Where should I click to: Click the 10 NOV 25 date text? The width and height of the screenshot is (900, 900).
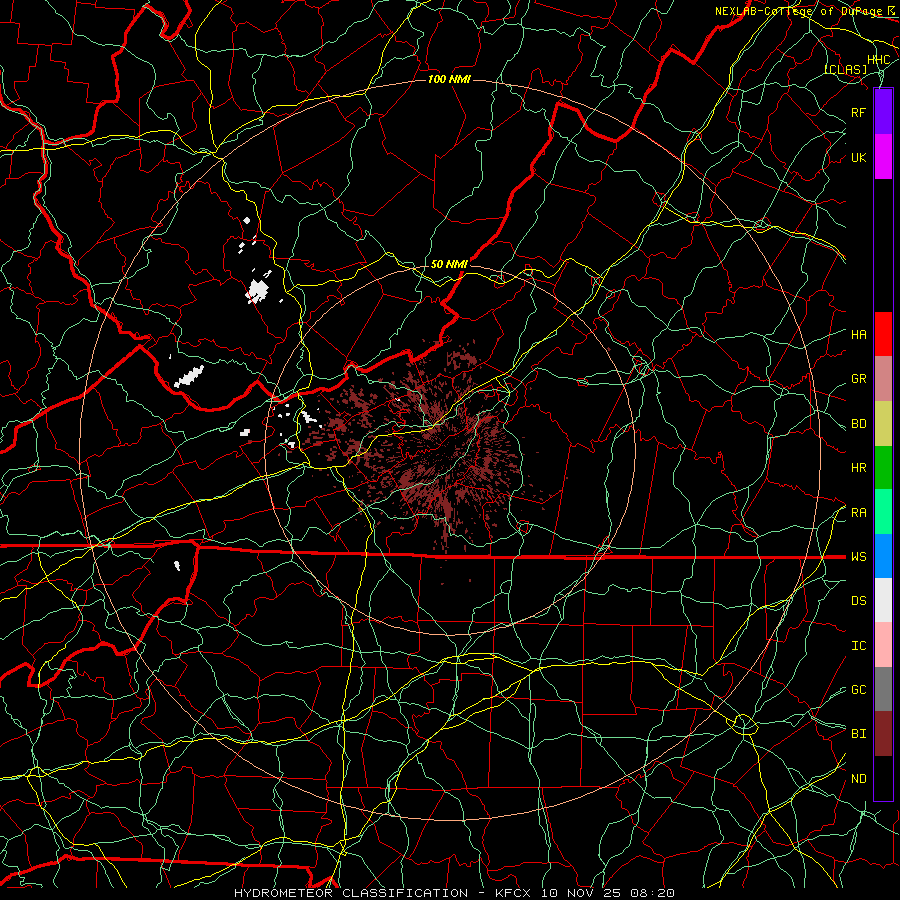pyautogui.click(x=580, y=893)
